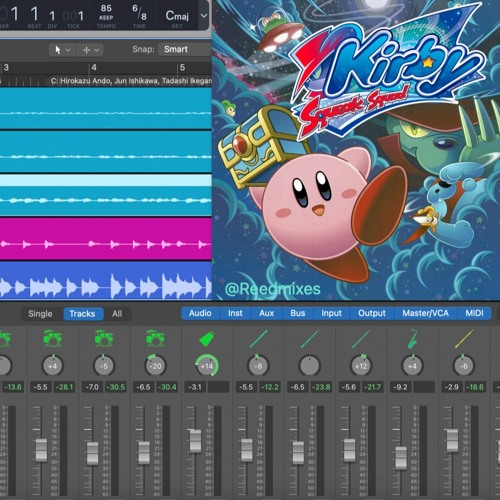Open the marquee tool menu chevron
Viewport: 500px width, 500px height.
point(97,50)
